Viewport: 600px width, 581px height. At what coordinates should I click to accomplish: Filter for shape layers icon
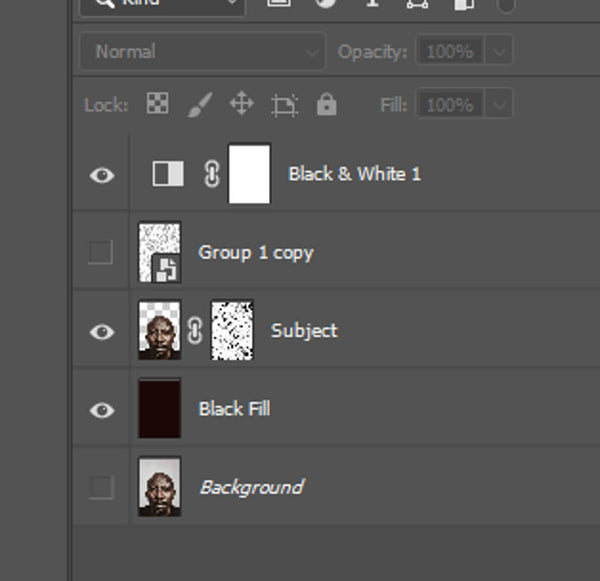pos(417,3)
